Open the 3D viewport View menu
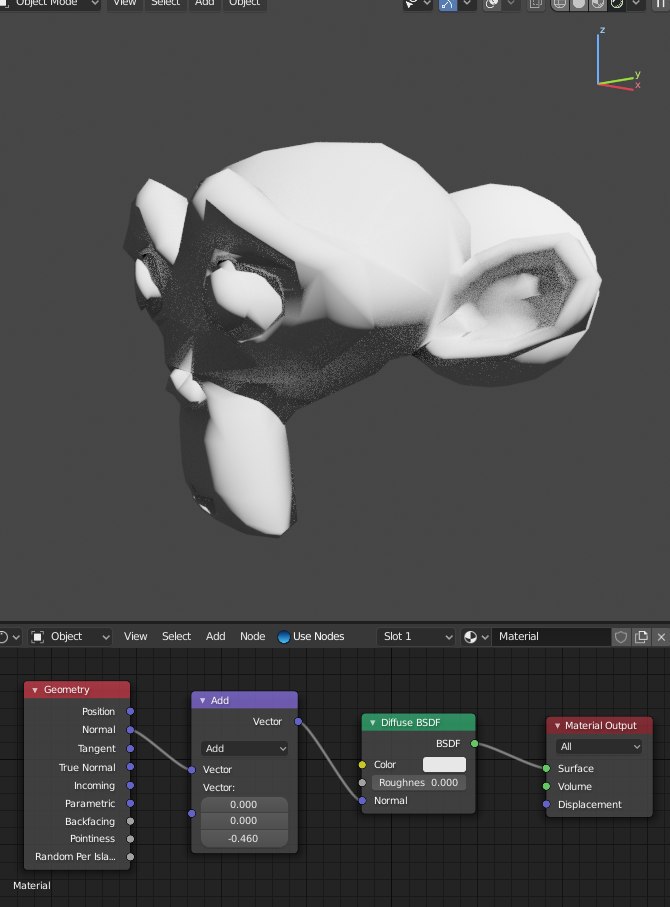This screenshot has width=670, height=907. (x=124, y=4)
